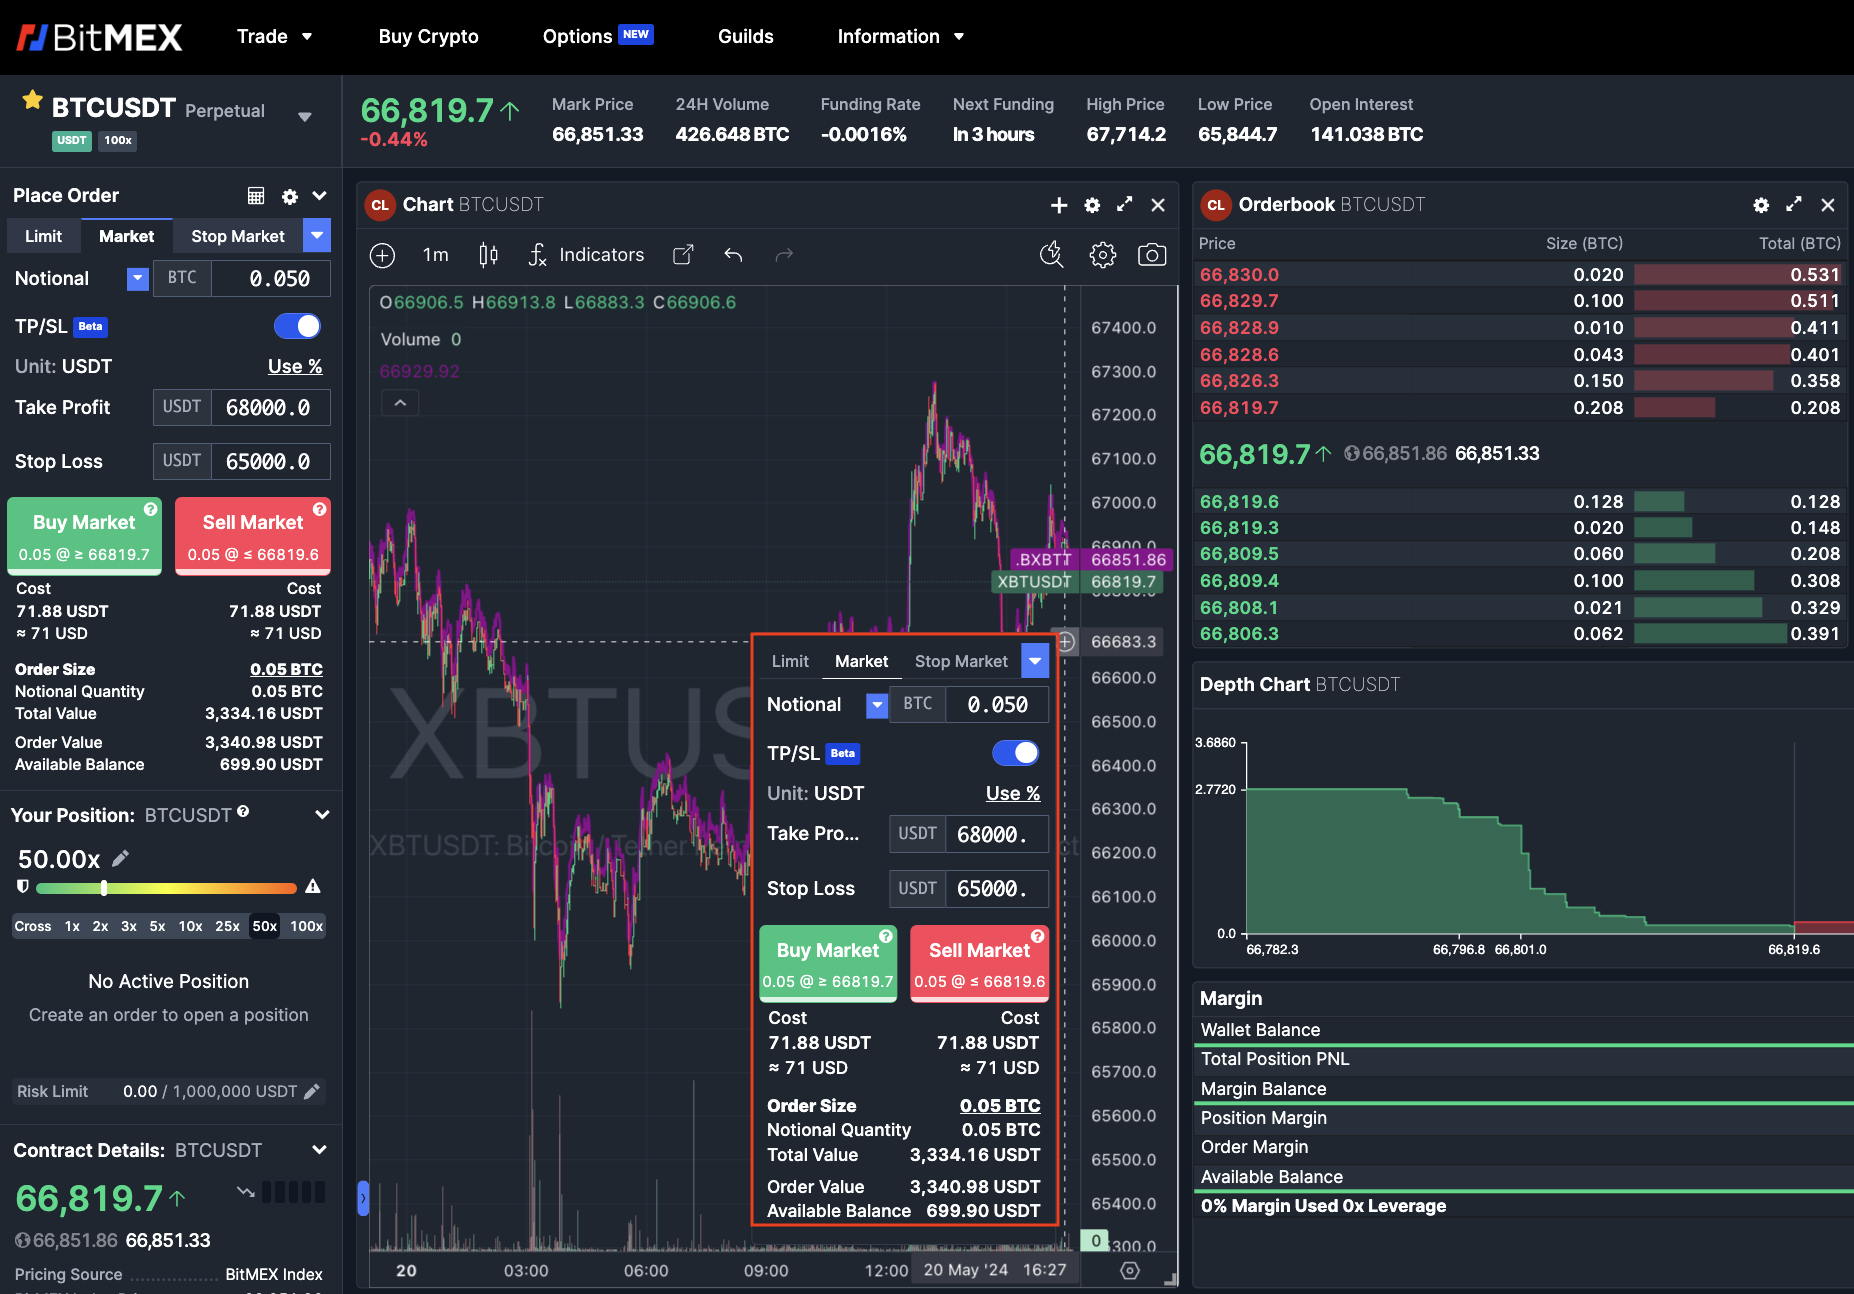The height and width of the screenshot is (1294, 1854).
Task: Open the BTCUSDT contract selector dropdown
Action: point(304,116)
